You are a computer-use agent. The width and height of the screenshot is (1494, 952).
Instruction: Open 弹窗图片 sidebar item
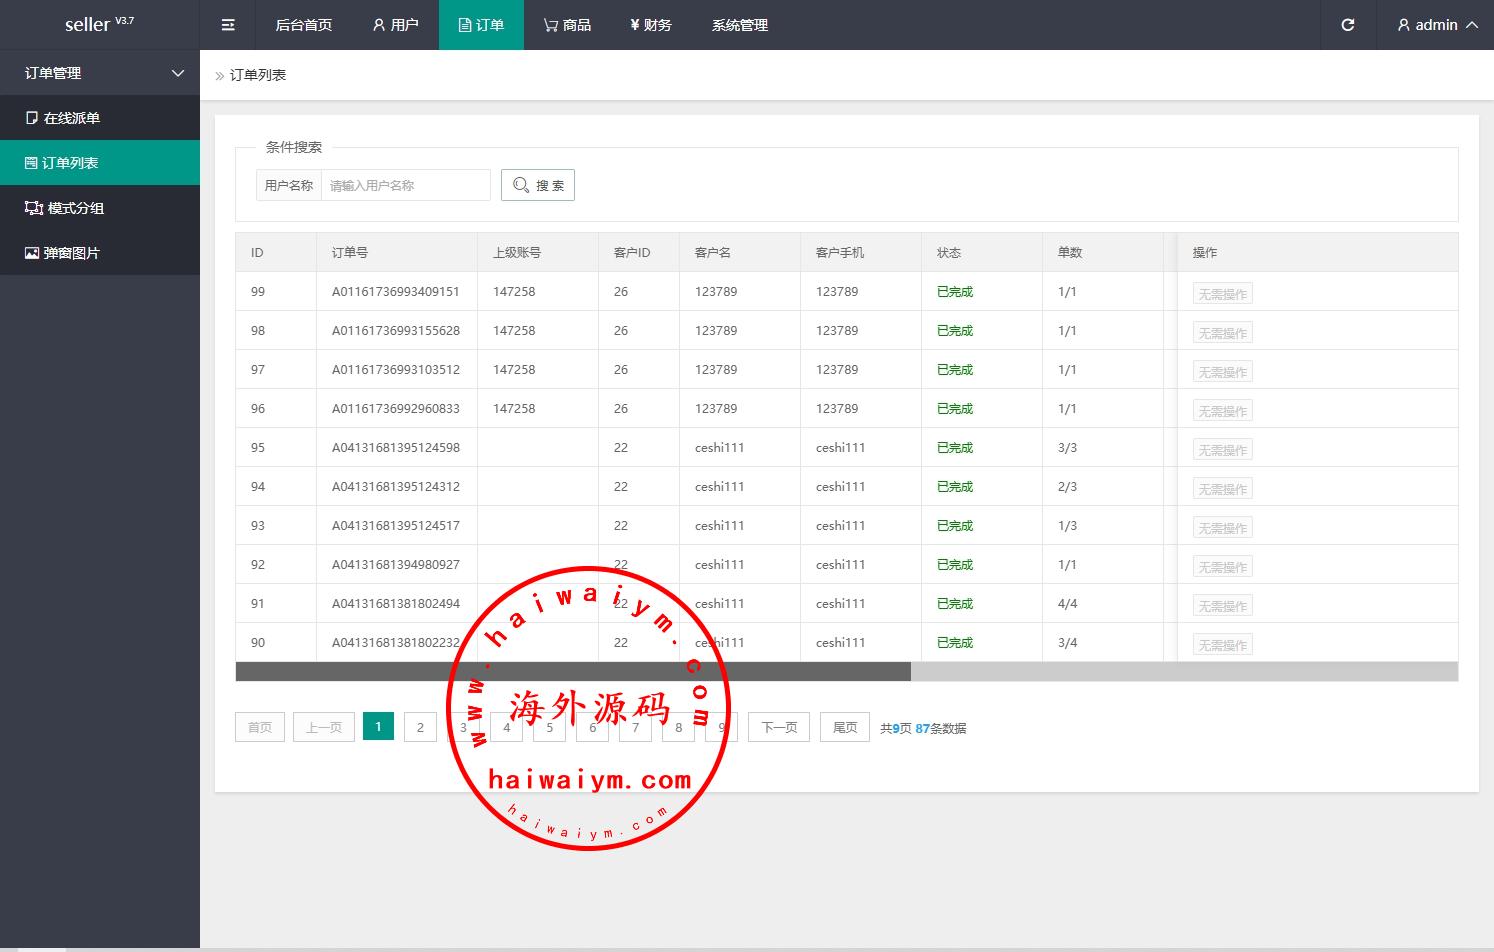71,253
